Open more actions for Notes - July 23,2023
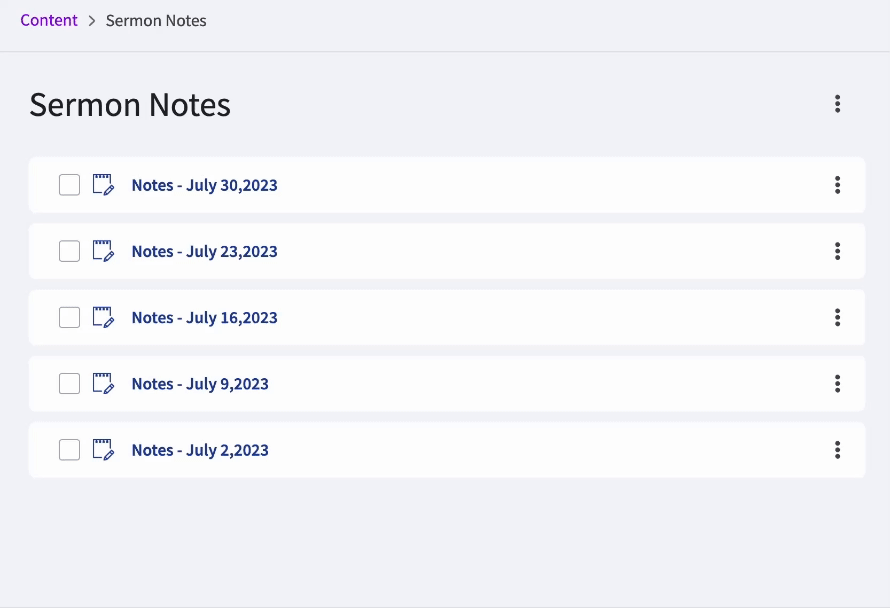The image size is (890, 608). (x=837, y=251)
